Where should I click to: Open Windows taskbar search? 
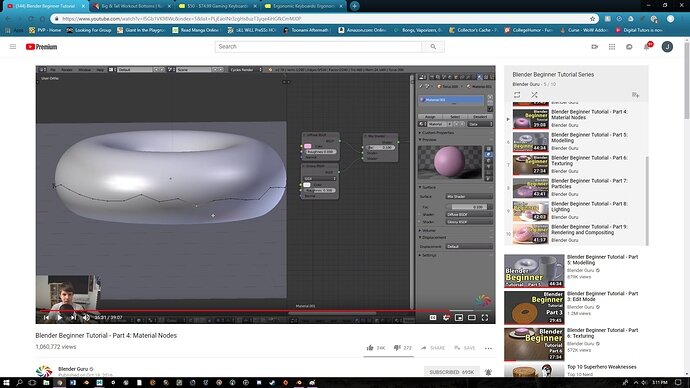coord(19,383)
